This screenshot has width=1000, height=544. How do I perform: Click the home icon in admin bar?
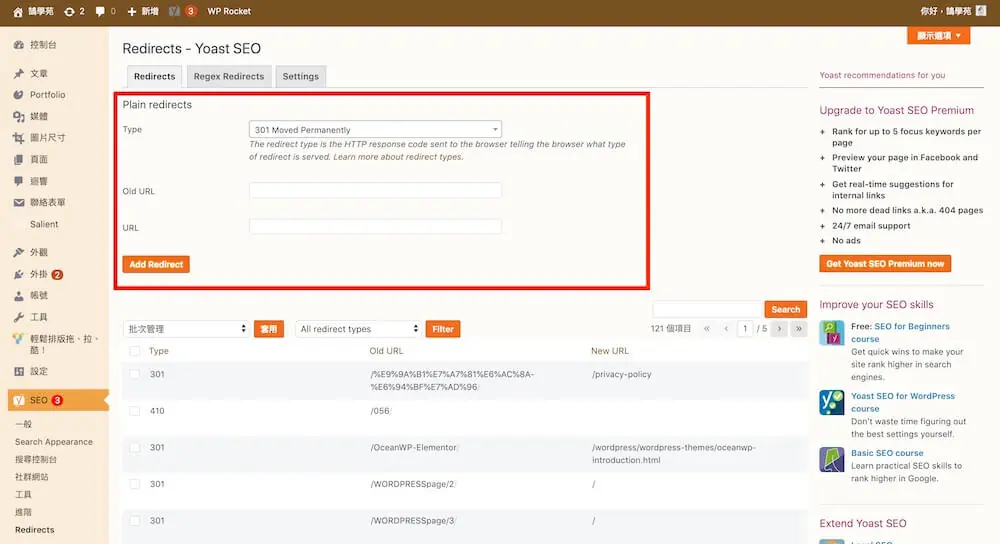click(x=18, y=11)
